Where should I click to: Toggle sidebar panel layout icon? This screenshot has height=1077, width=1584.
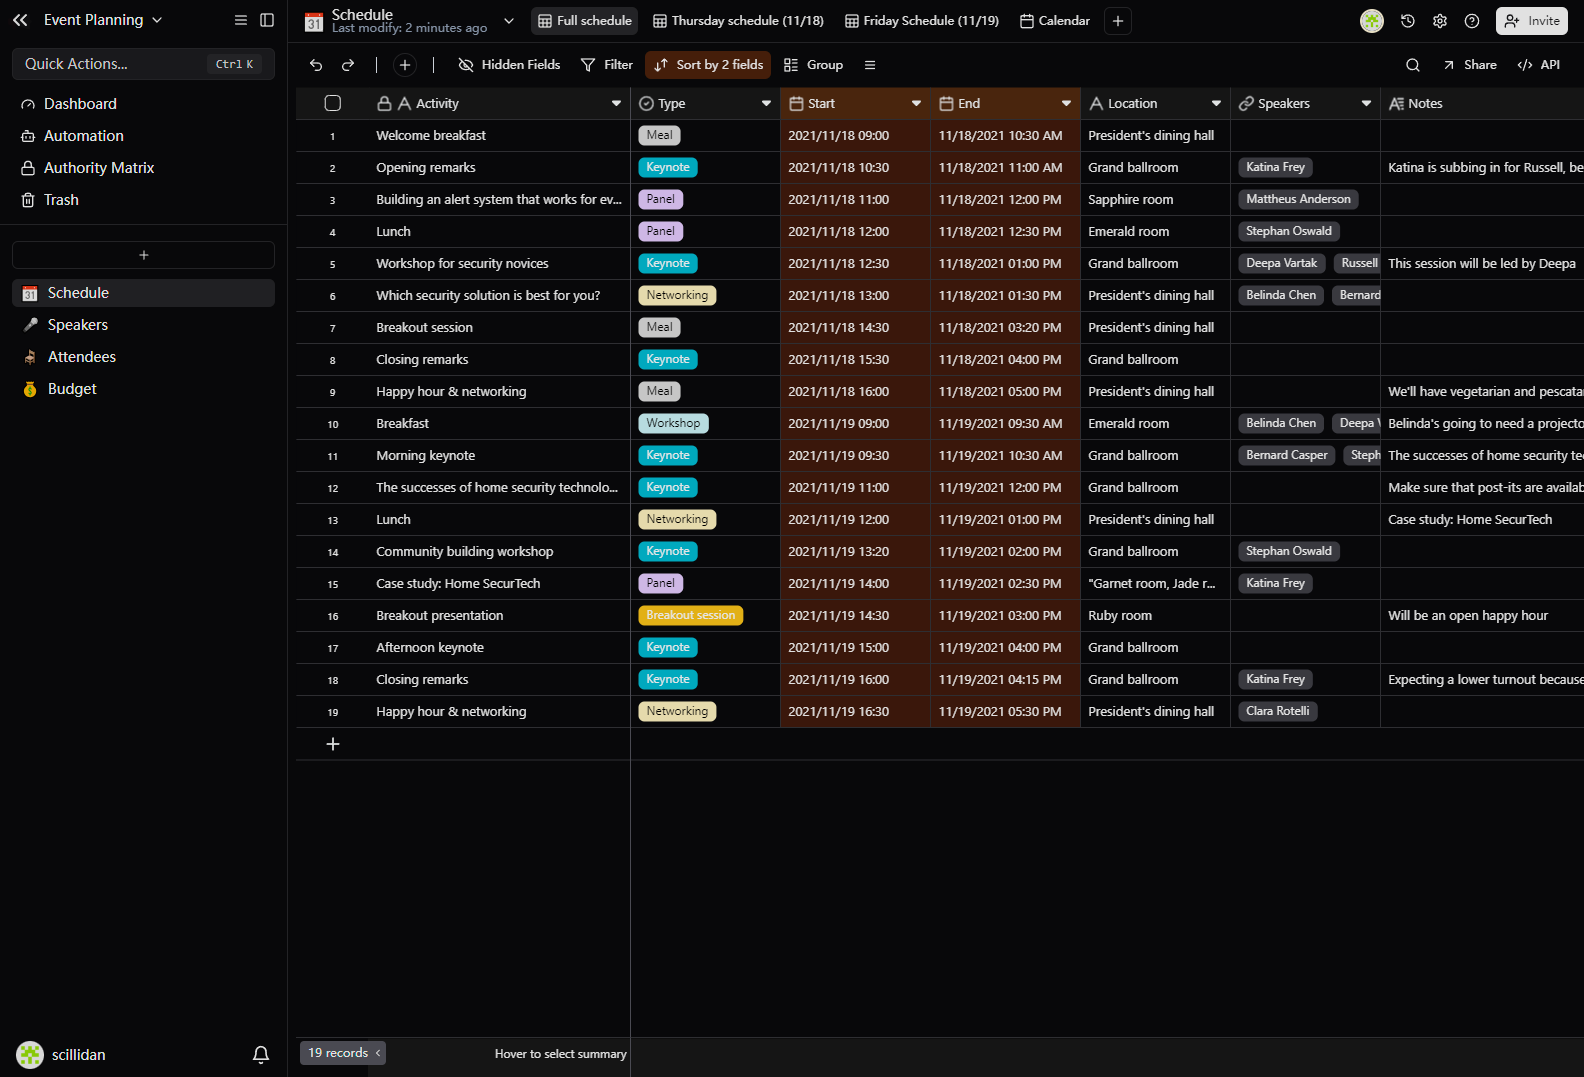pos(267,20)
